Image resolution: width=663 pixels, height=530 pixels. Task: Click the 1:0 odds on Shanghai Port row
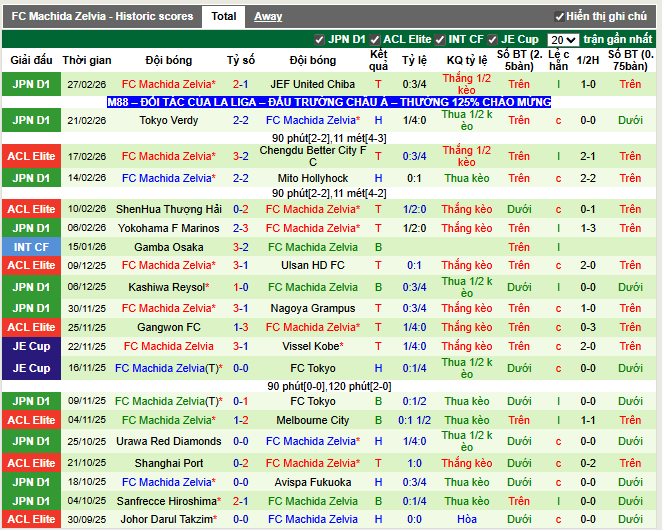414,463
